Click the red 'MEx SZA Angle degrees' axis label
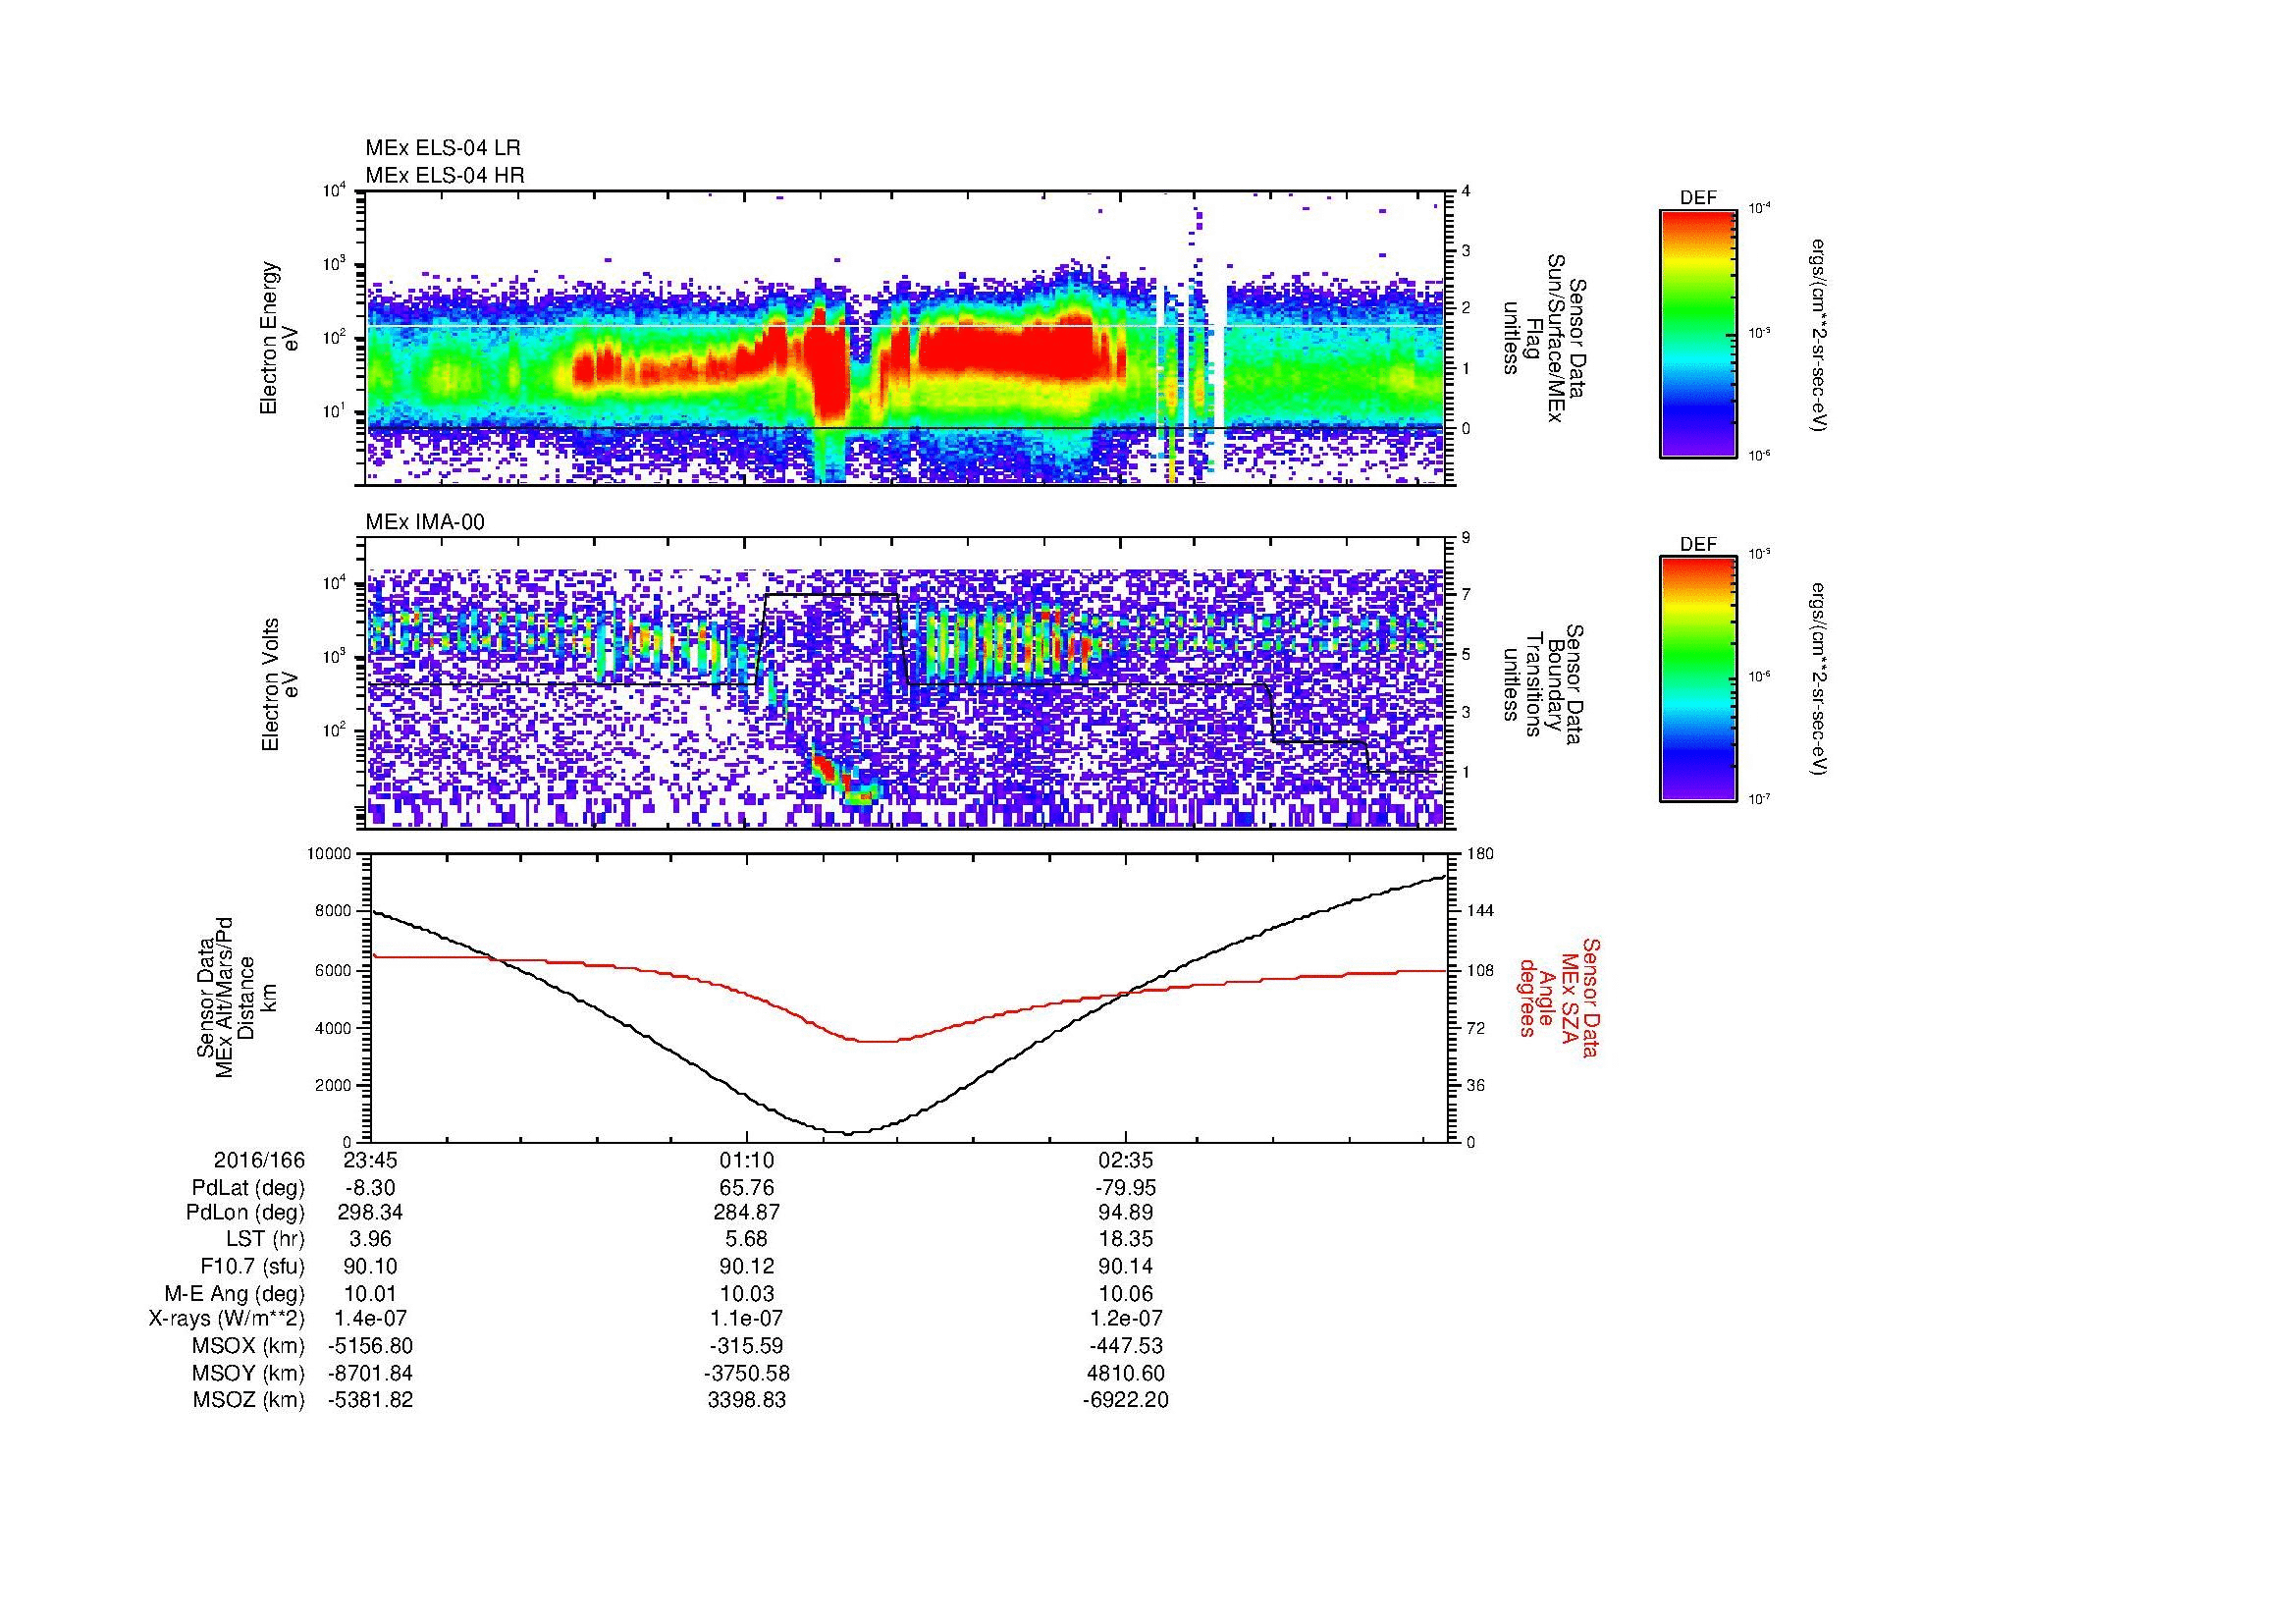Image resolution: width=2296 pixels, height=1623 pixels. [1560, 997]
